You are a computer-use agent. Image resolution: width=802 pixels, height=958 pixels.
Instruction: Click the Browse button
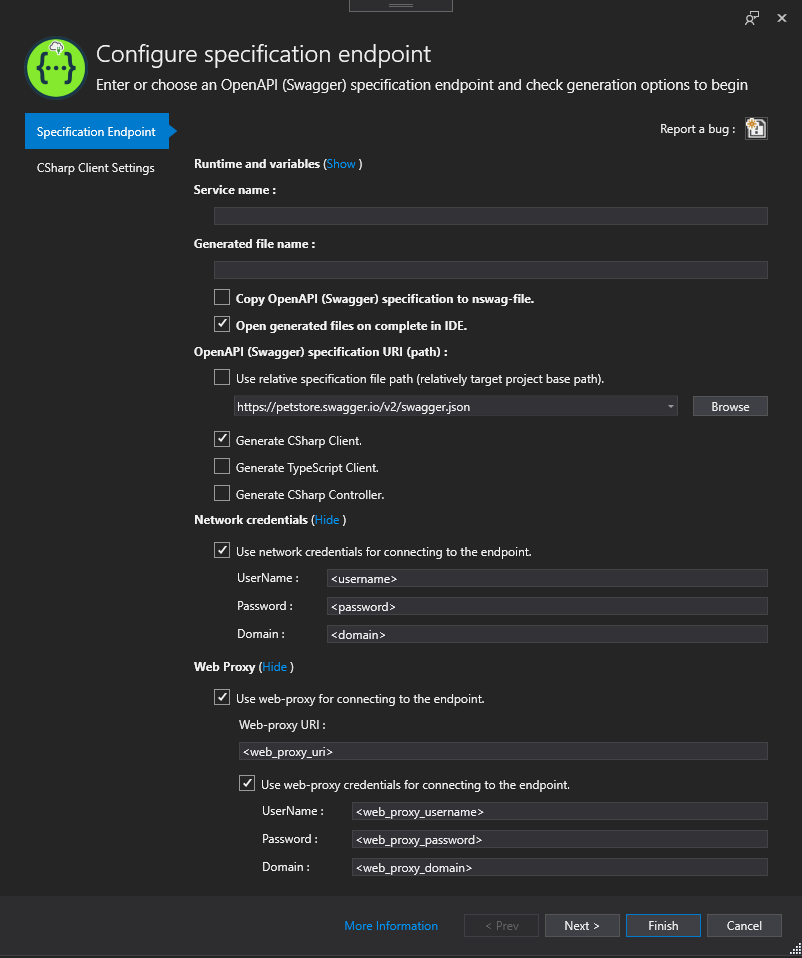(x=730, y=407)
